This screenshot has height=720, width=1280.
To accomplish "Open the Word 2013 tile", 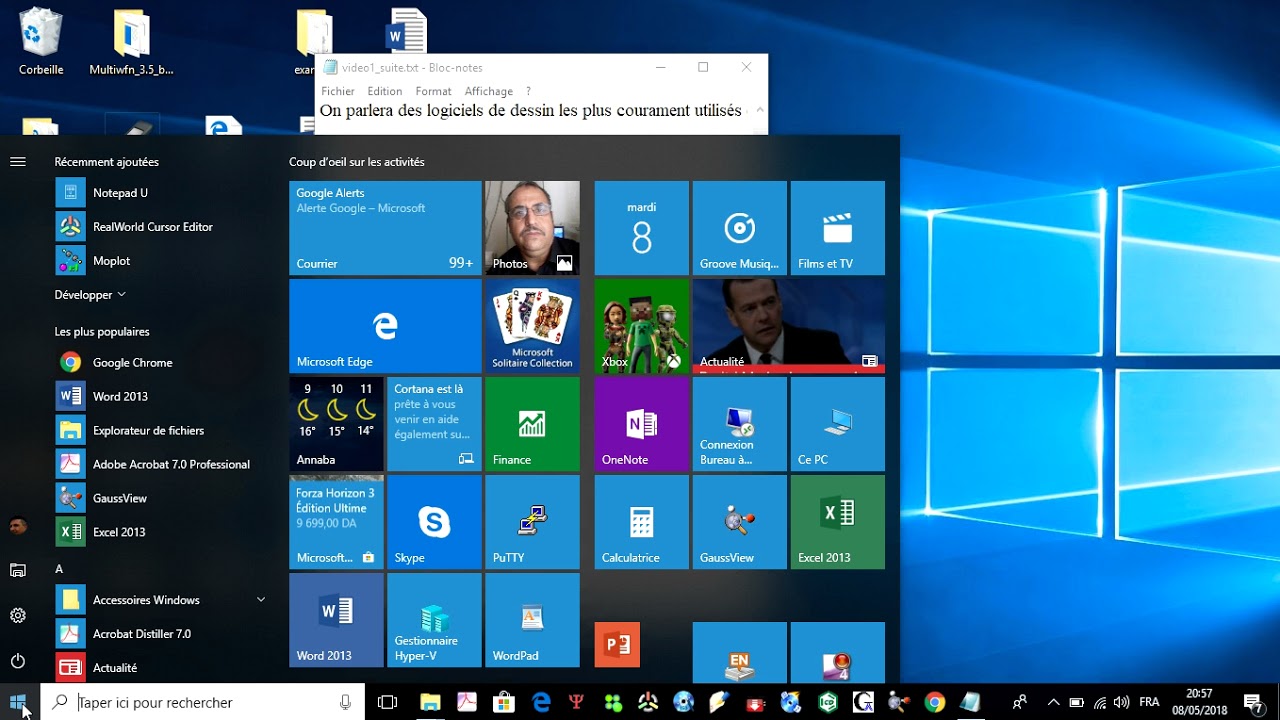I will click(x=336, y=620).
